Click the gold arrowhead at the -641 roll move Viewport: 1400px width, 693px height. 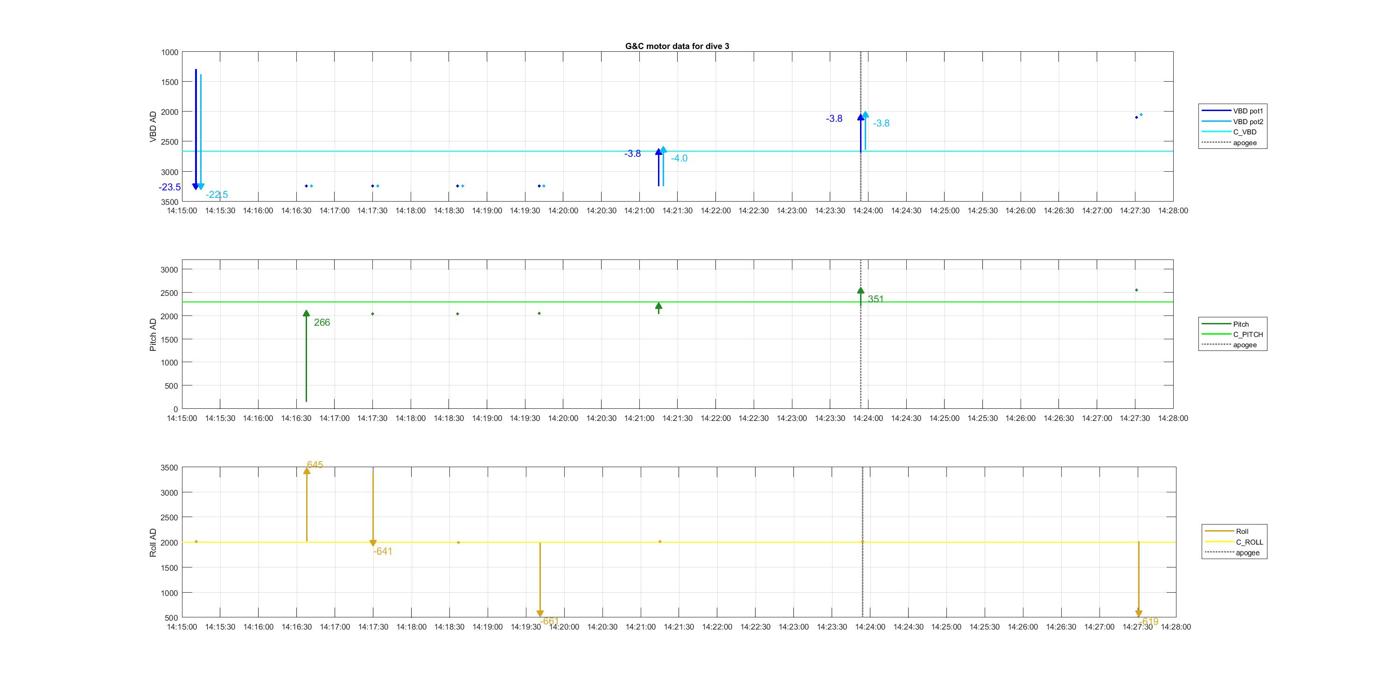click(x=373, y=543)
